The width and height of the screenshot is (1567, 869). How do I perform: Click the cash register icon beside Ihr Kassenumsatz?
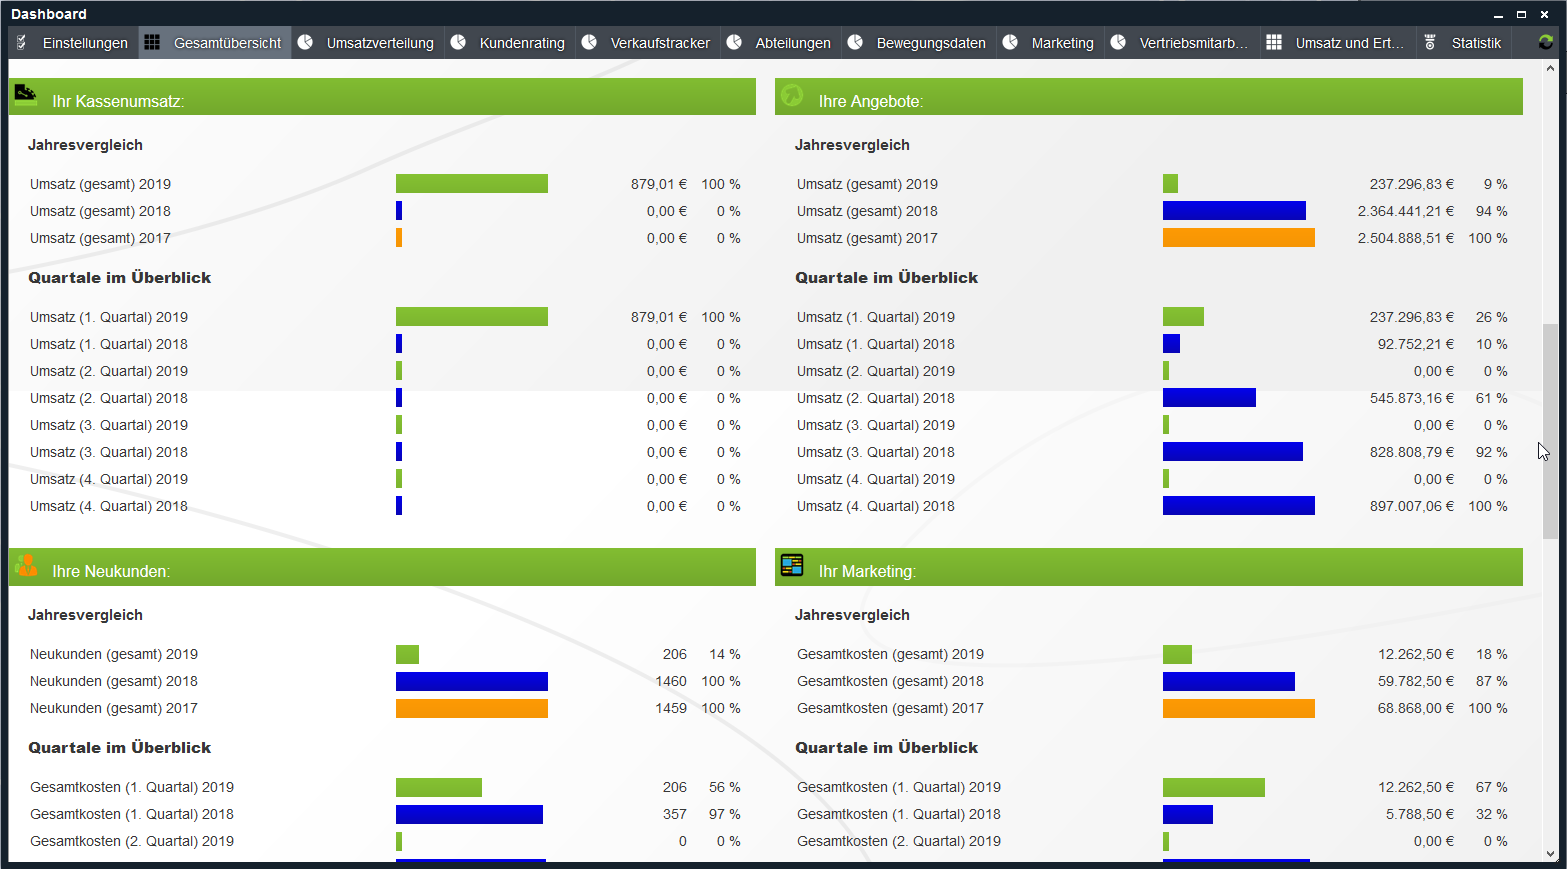tap(26, 95)
